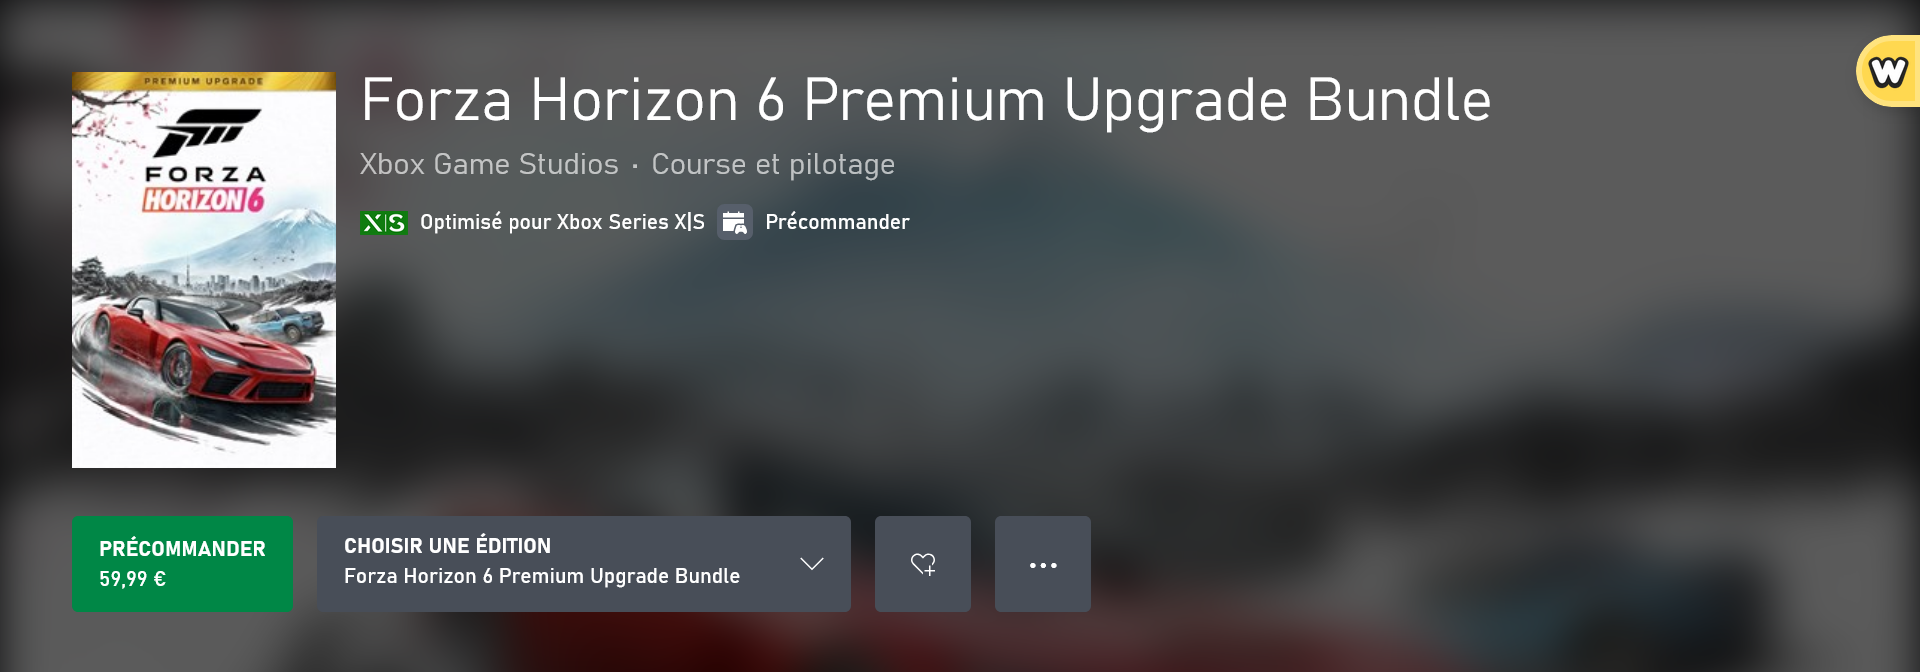Click the green Précommander button
Viewport: 1920px width, 672px height.
(x=182, y=564)
